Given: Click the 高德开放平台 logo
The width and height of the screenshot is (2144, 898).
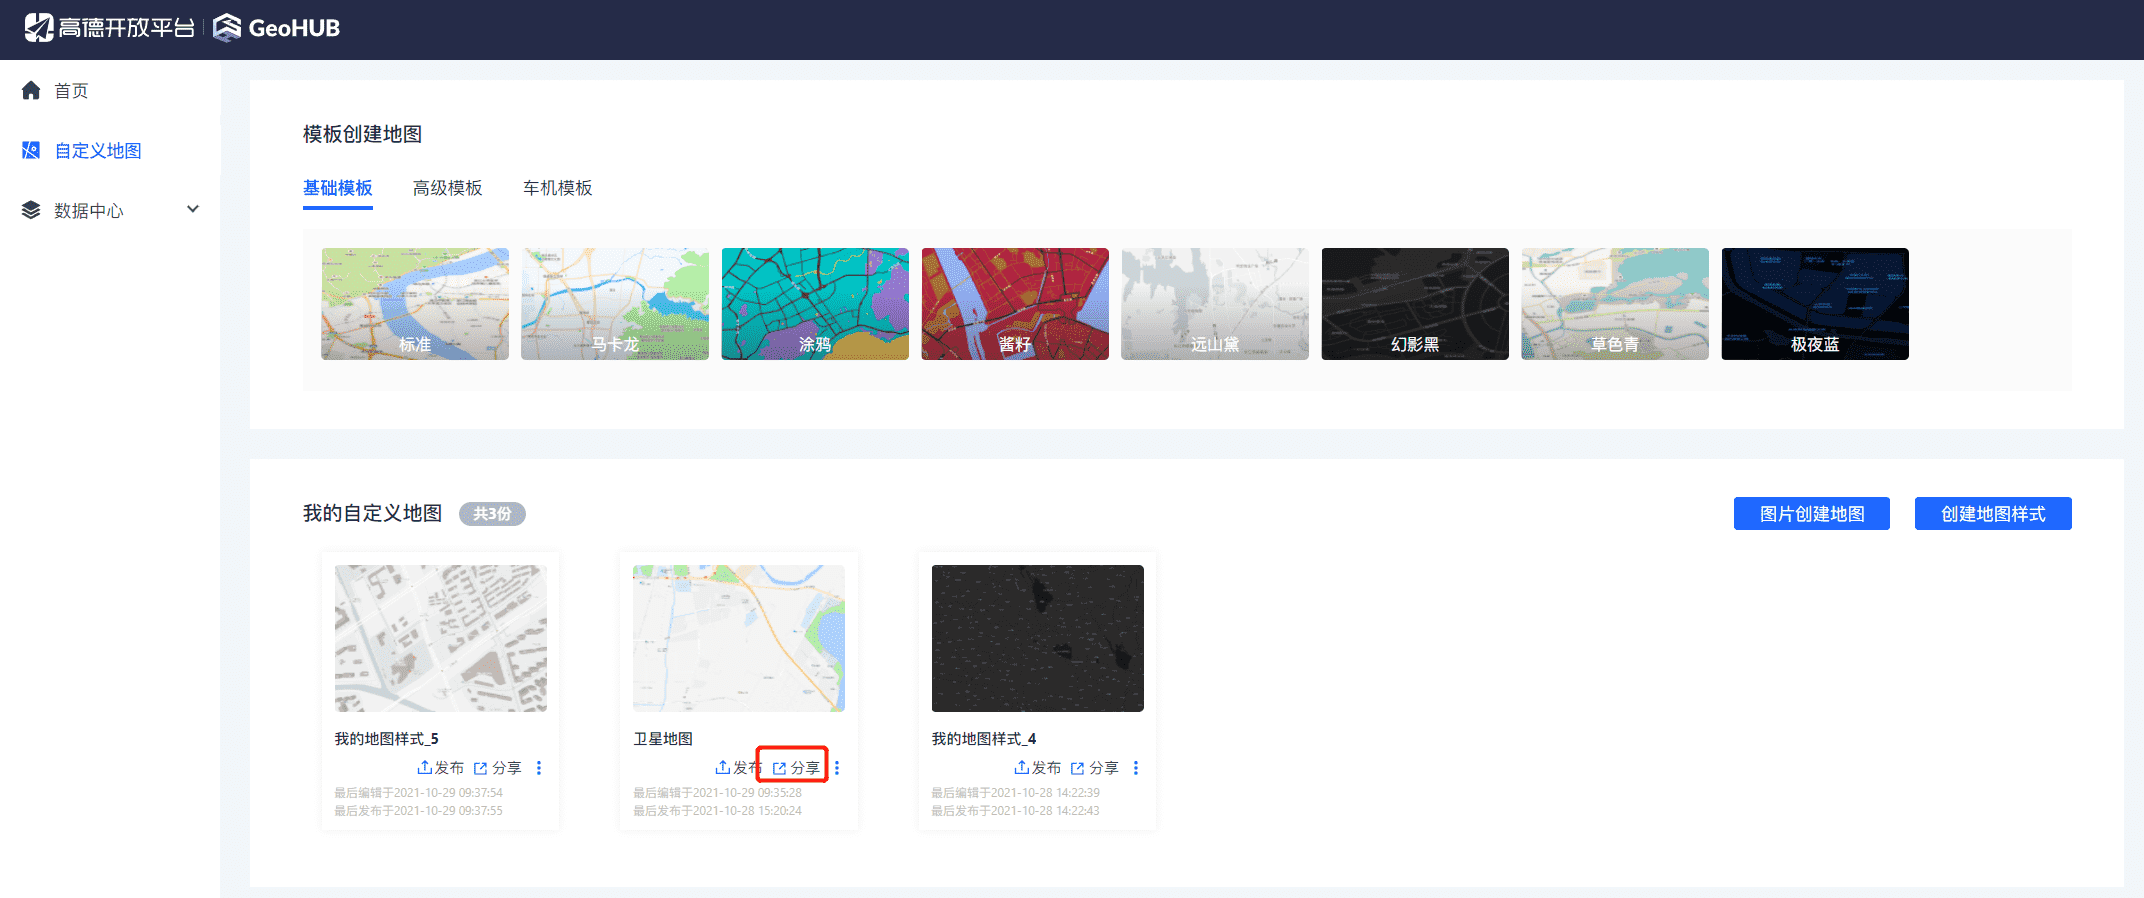Looking at the screenshot, I should pos(110,28).
